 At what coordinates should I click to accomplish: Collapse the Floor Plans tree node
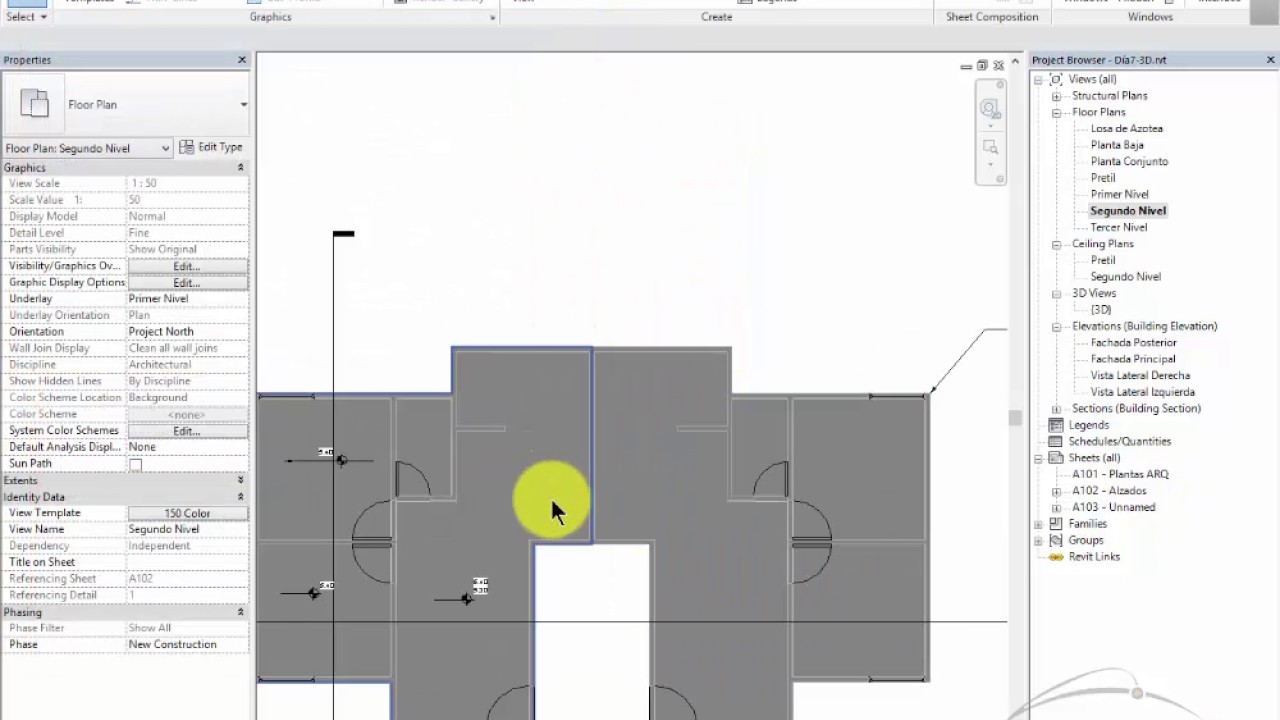(x=1056, y=113)
